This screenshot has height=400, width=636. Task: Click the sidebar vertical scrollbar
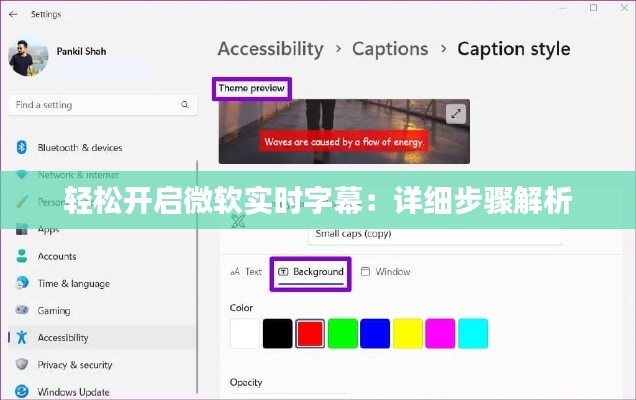(x=198, y=277)
